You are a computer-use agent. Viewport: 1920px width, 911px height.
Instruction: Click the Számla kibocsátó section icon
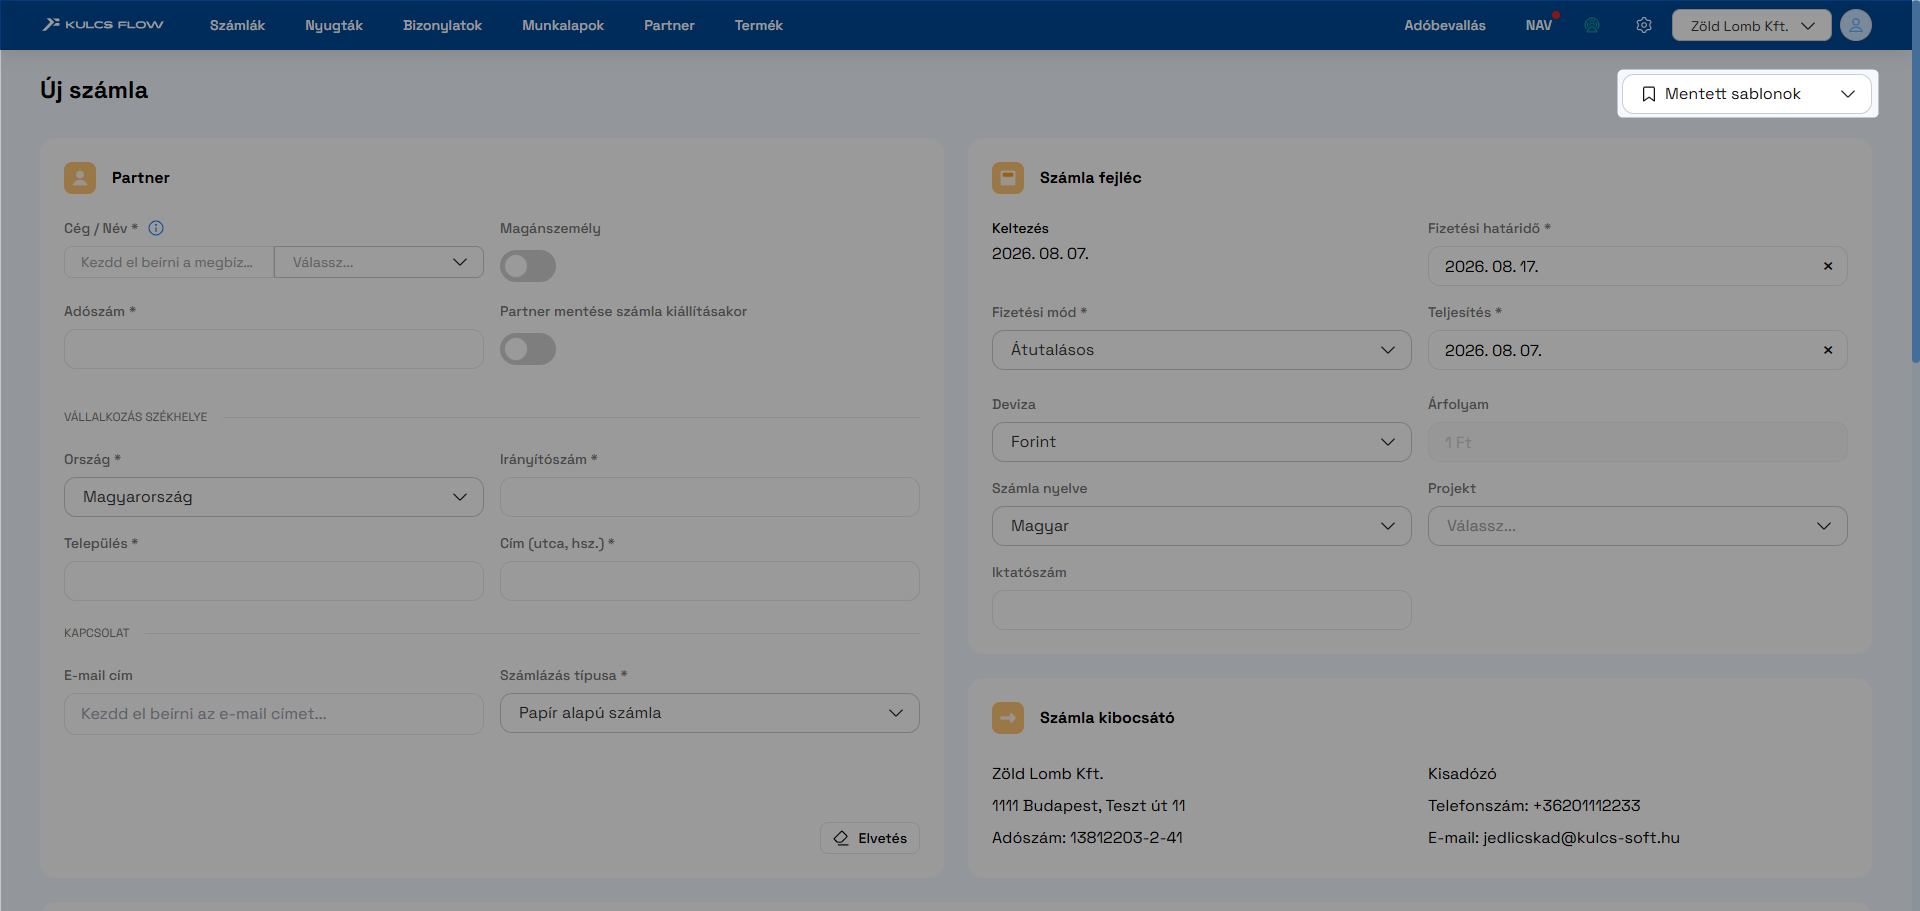pyautogui.click(x=1008, y=718)
